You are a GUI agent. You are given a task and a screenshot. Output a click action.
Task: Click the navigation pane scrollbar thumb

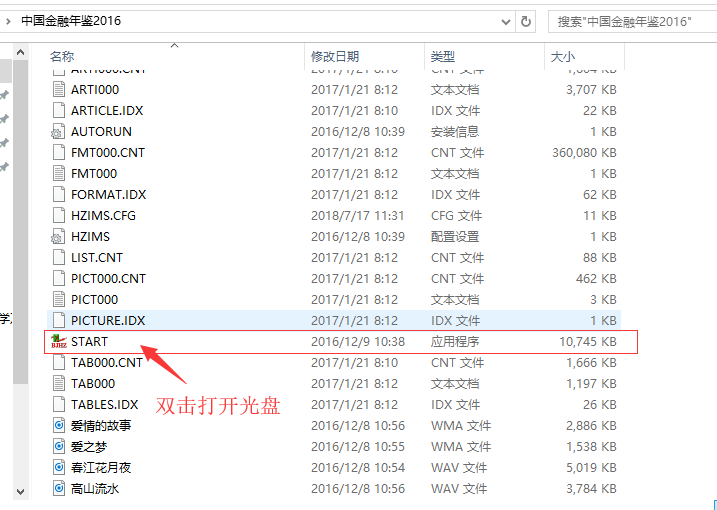[20, 222]
